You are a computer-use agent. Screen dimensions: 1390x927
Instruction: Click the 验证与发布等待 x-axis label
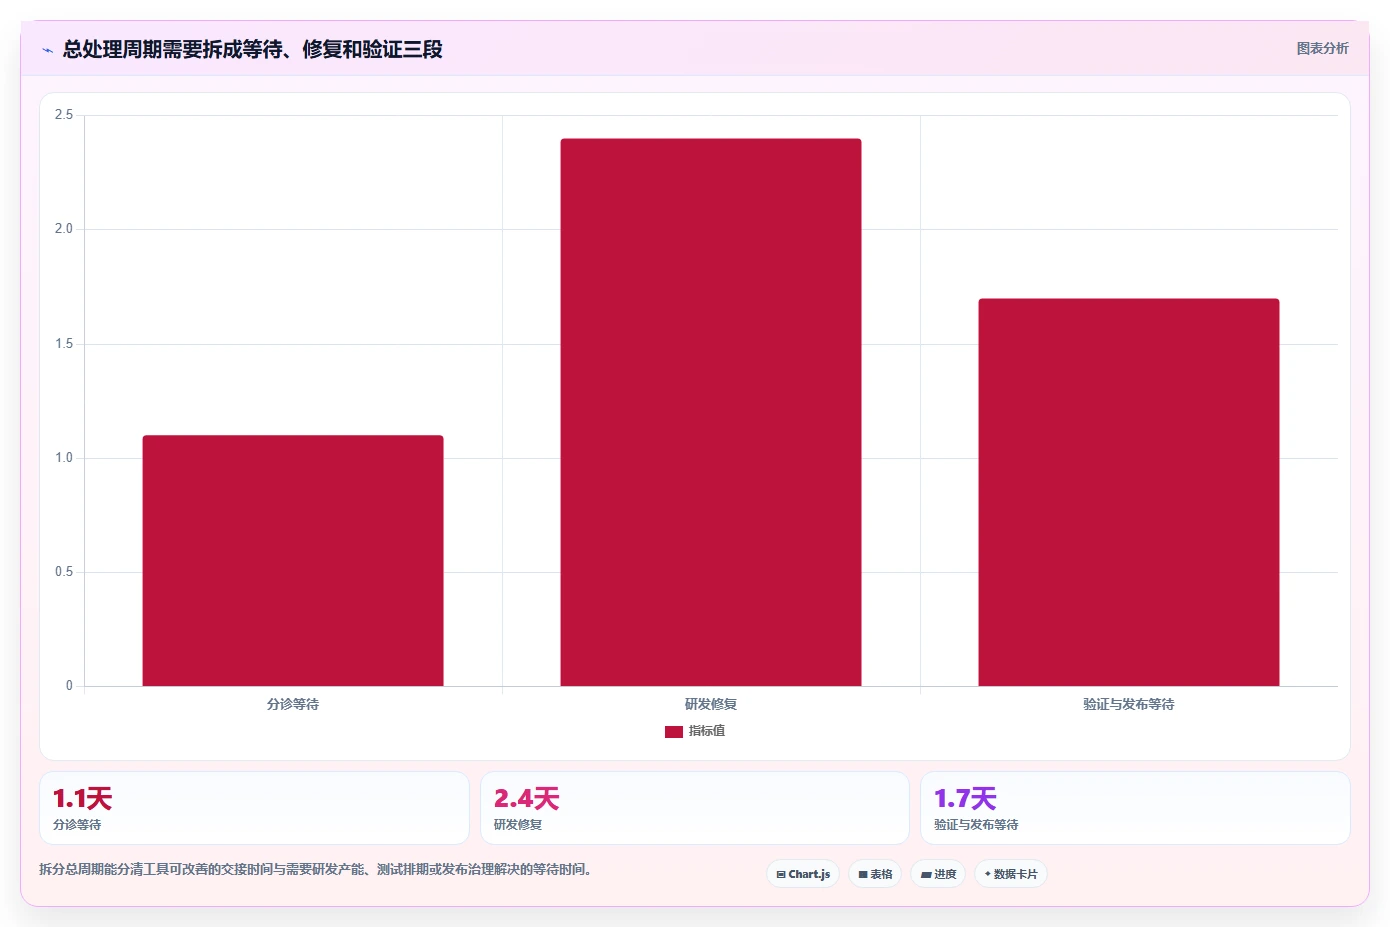coord(1129,704)
